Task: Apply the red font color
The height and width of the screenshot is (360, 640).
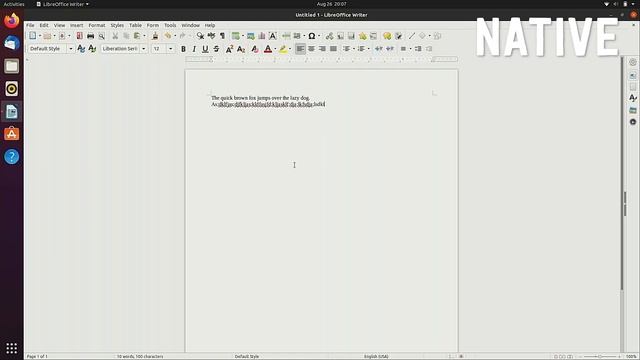Action: tap(268, 49)
